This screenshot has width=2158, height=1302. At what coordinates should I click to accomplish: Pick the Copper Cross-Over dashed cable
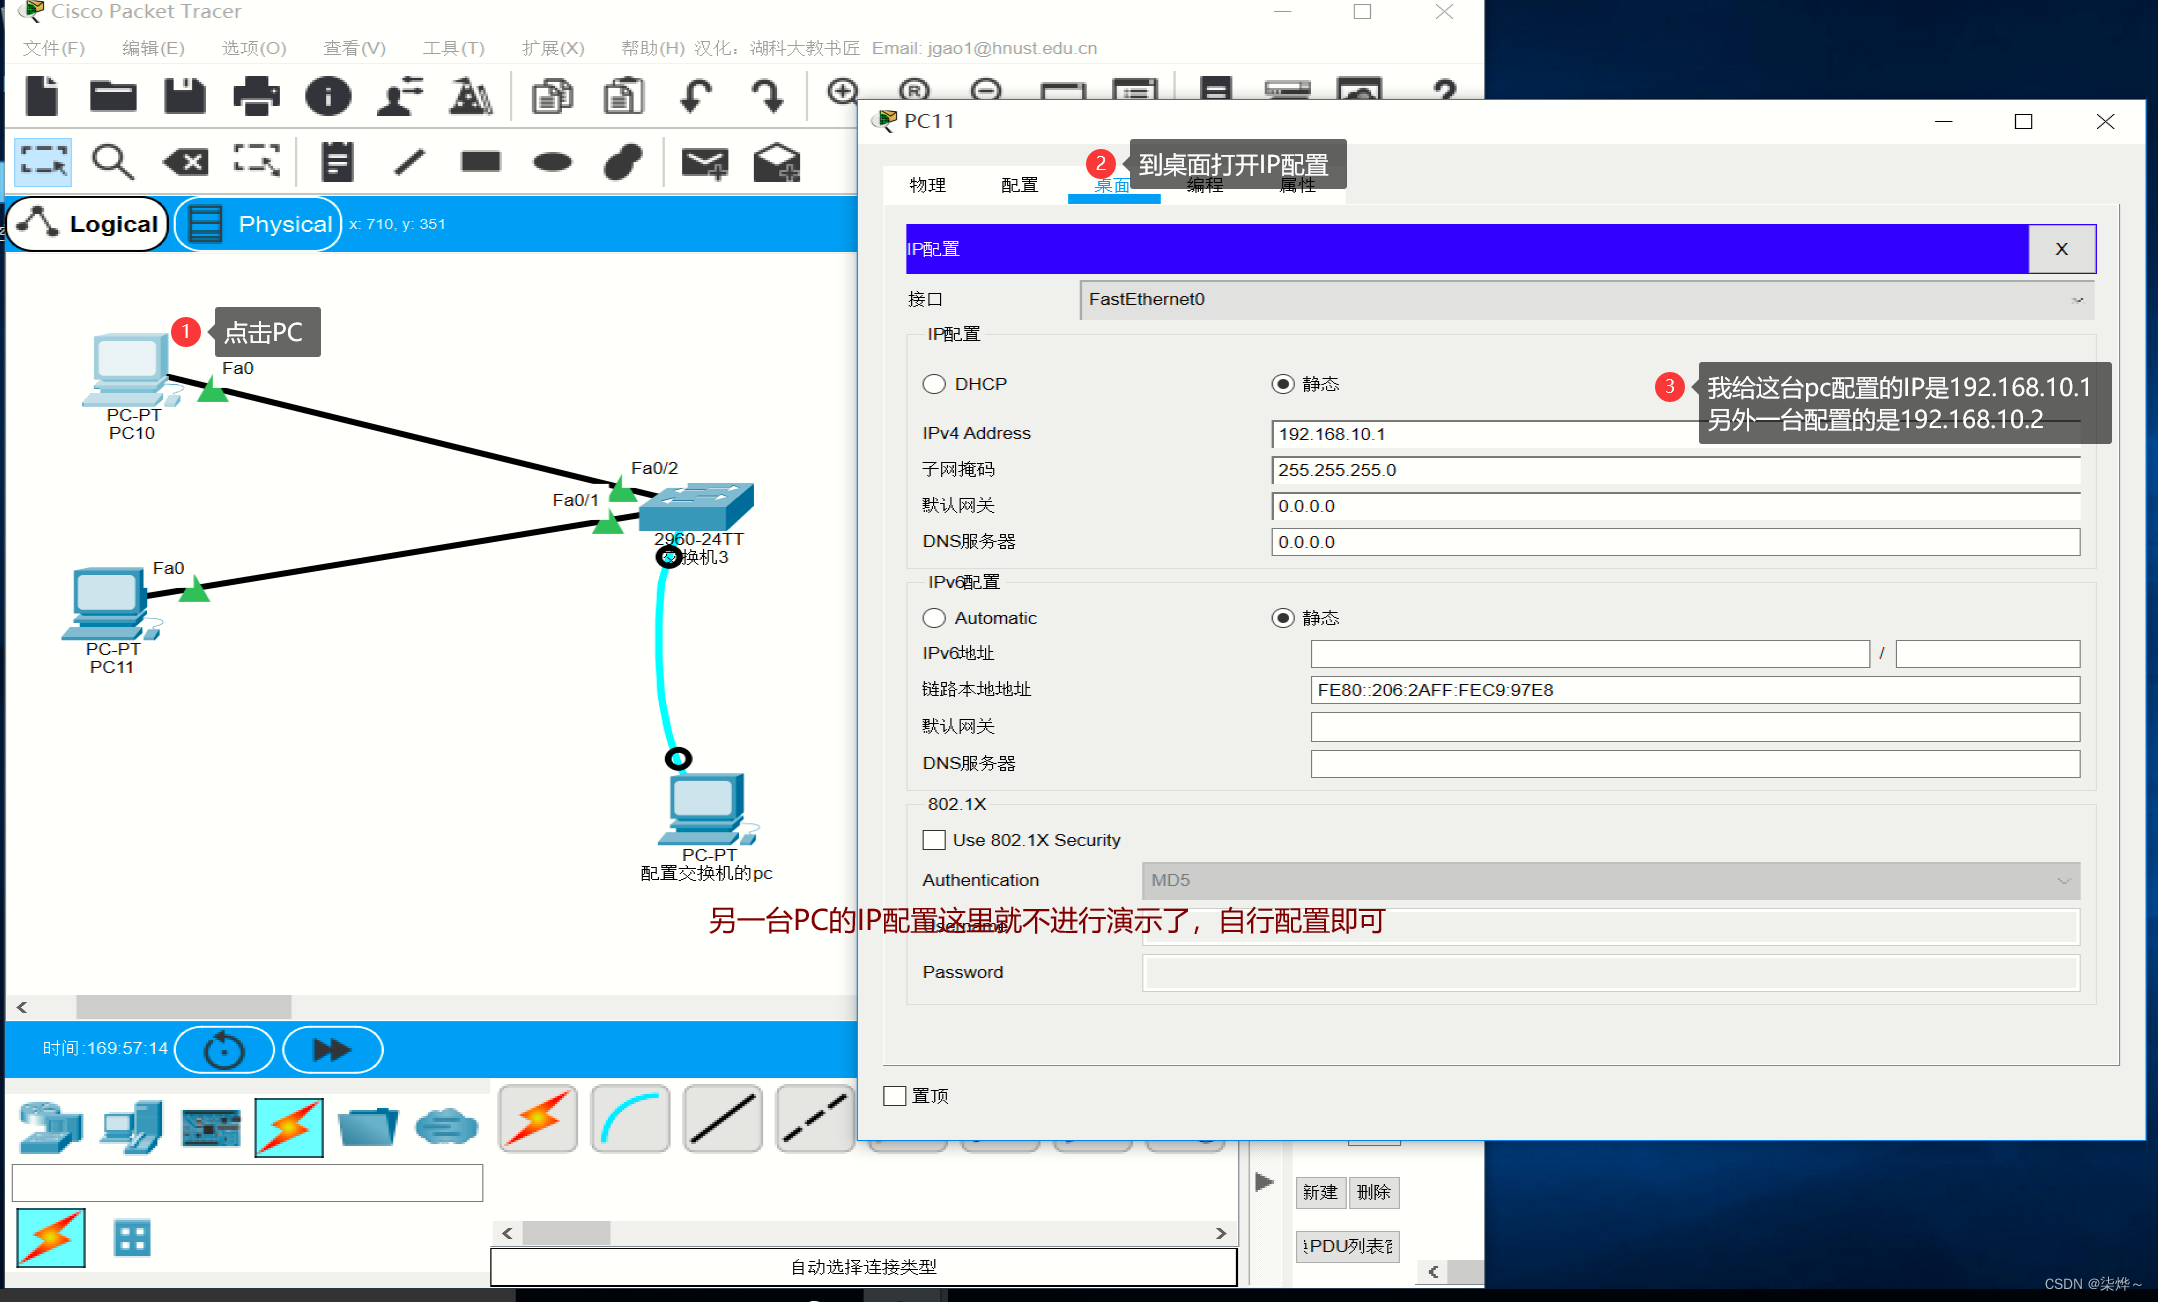point(815,1119)
